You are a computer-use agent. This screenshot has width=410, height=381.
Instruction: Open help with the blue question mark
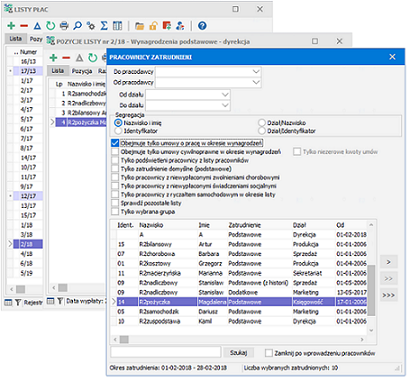coord(202,26)
